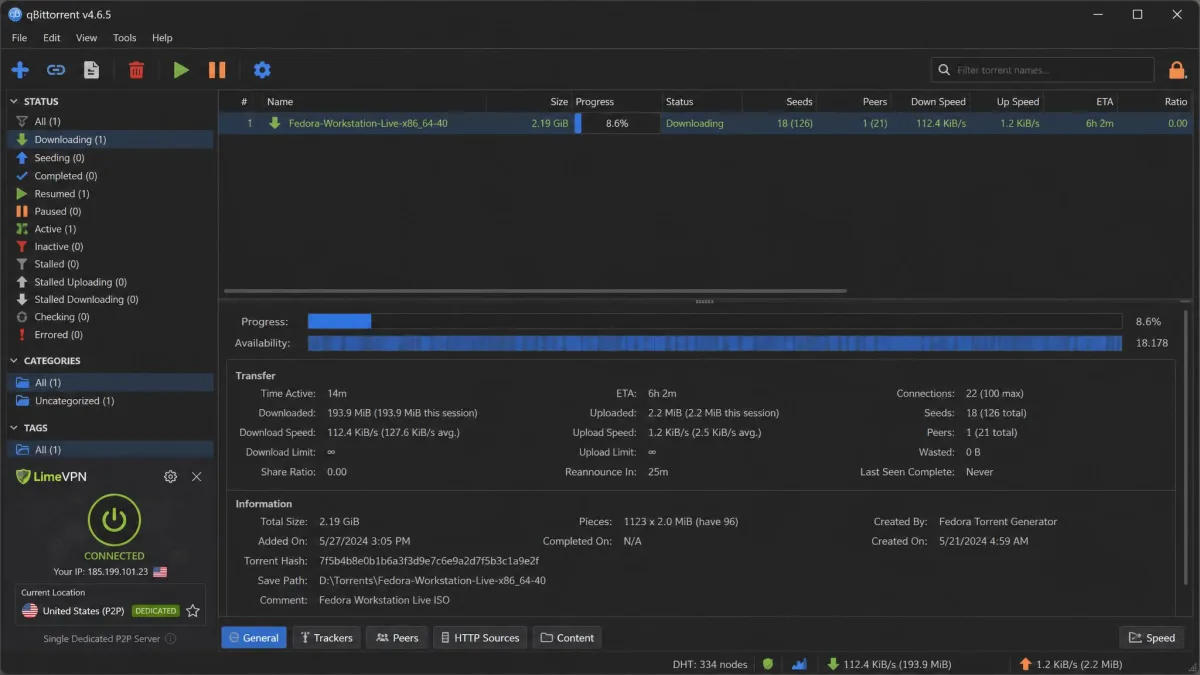Image resolution: width=1200 pixels, height=675 pixels.
Task: Switch to the Peers tab
Action: (397, 638)
